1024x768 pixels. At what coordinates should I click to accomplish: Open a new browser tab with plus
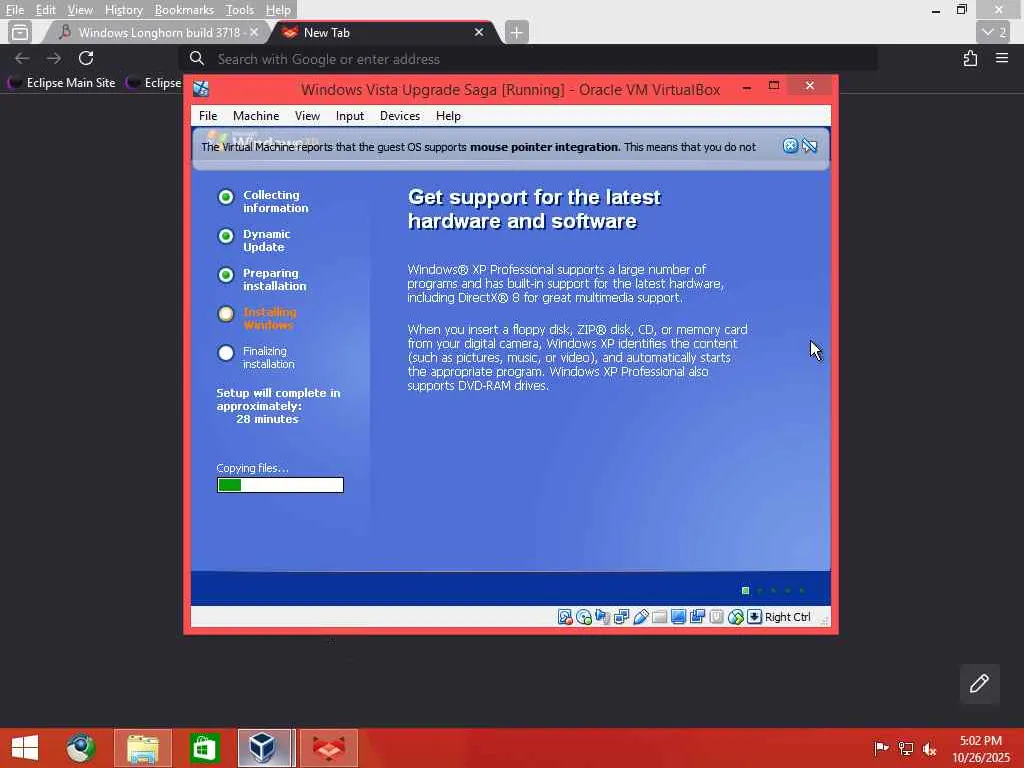click(x=516, y=32)
